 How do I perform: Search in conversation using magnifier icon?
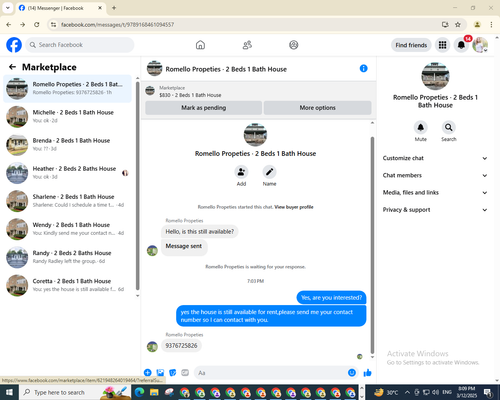point(449,127)
